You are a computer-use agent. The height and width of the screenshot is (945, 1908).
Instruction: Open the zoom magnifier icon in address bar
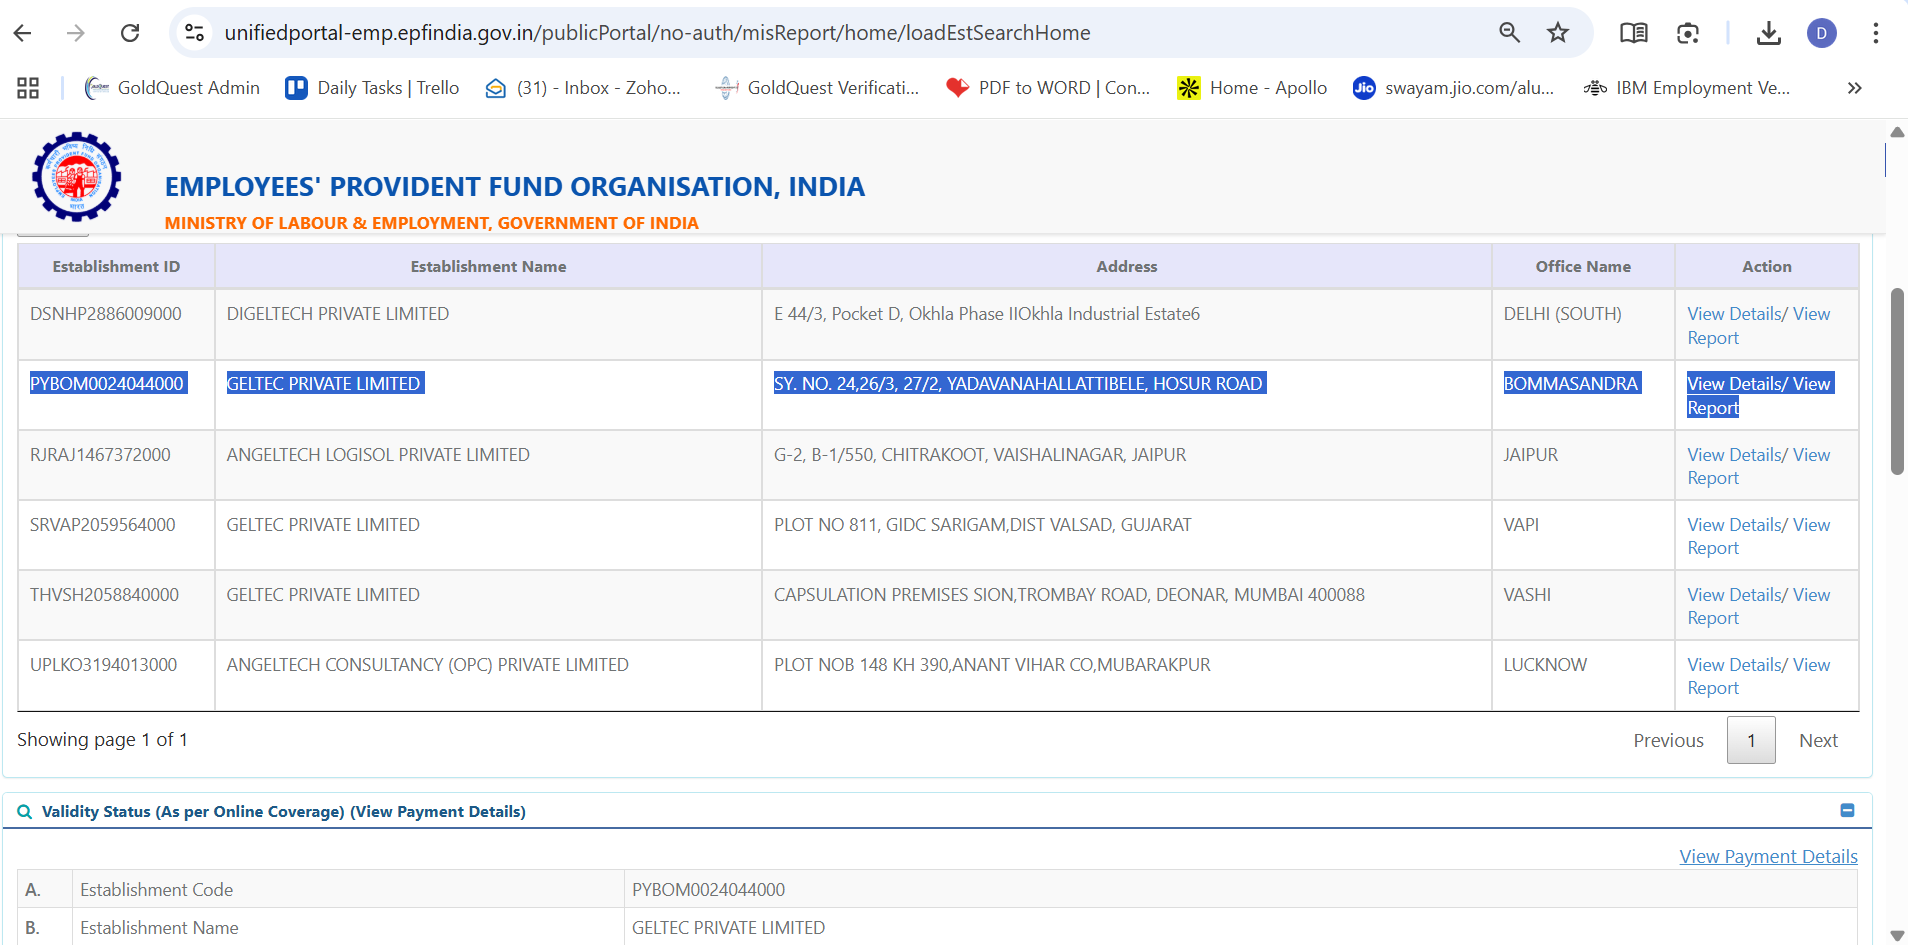(x=1509, y=33)
